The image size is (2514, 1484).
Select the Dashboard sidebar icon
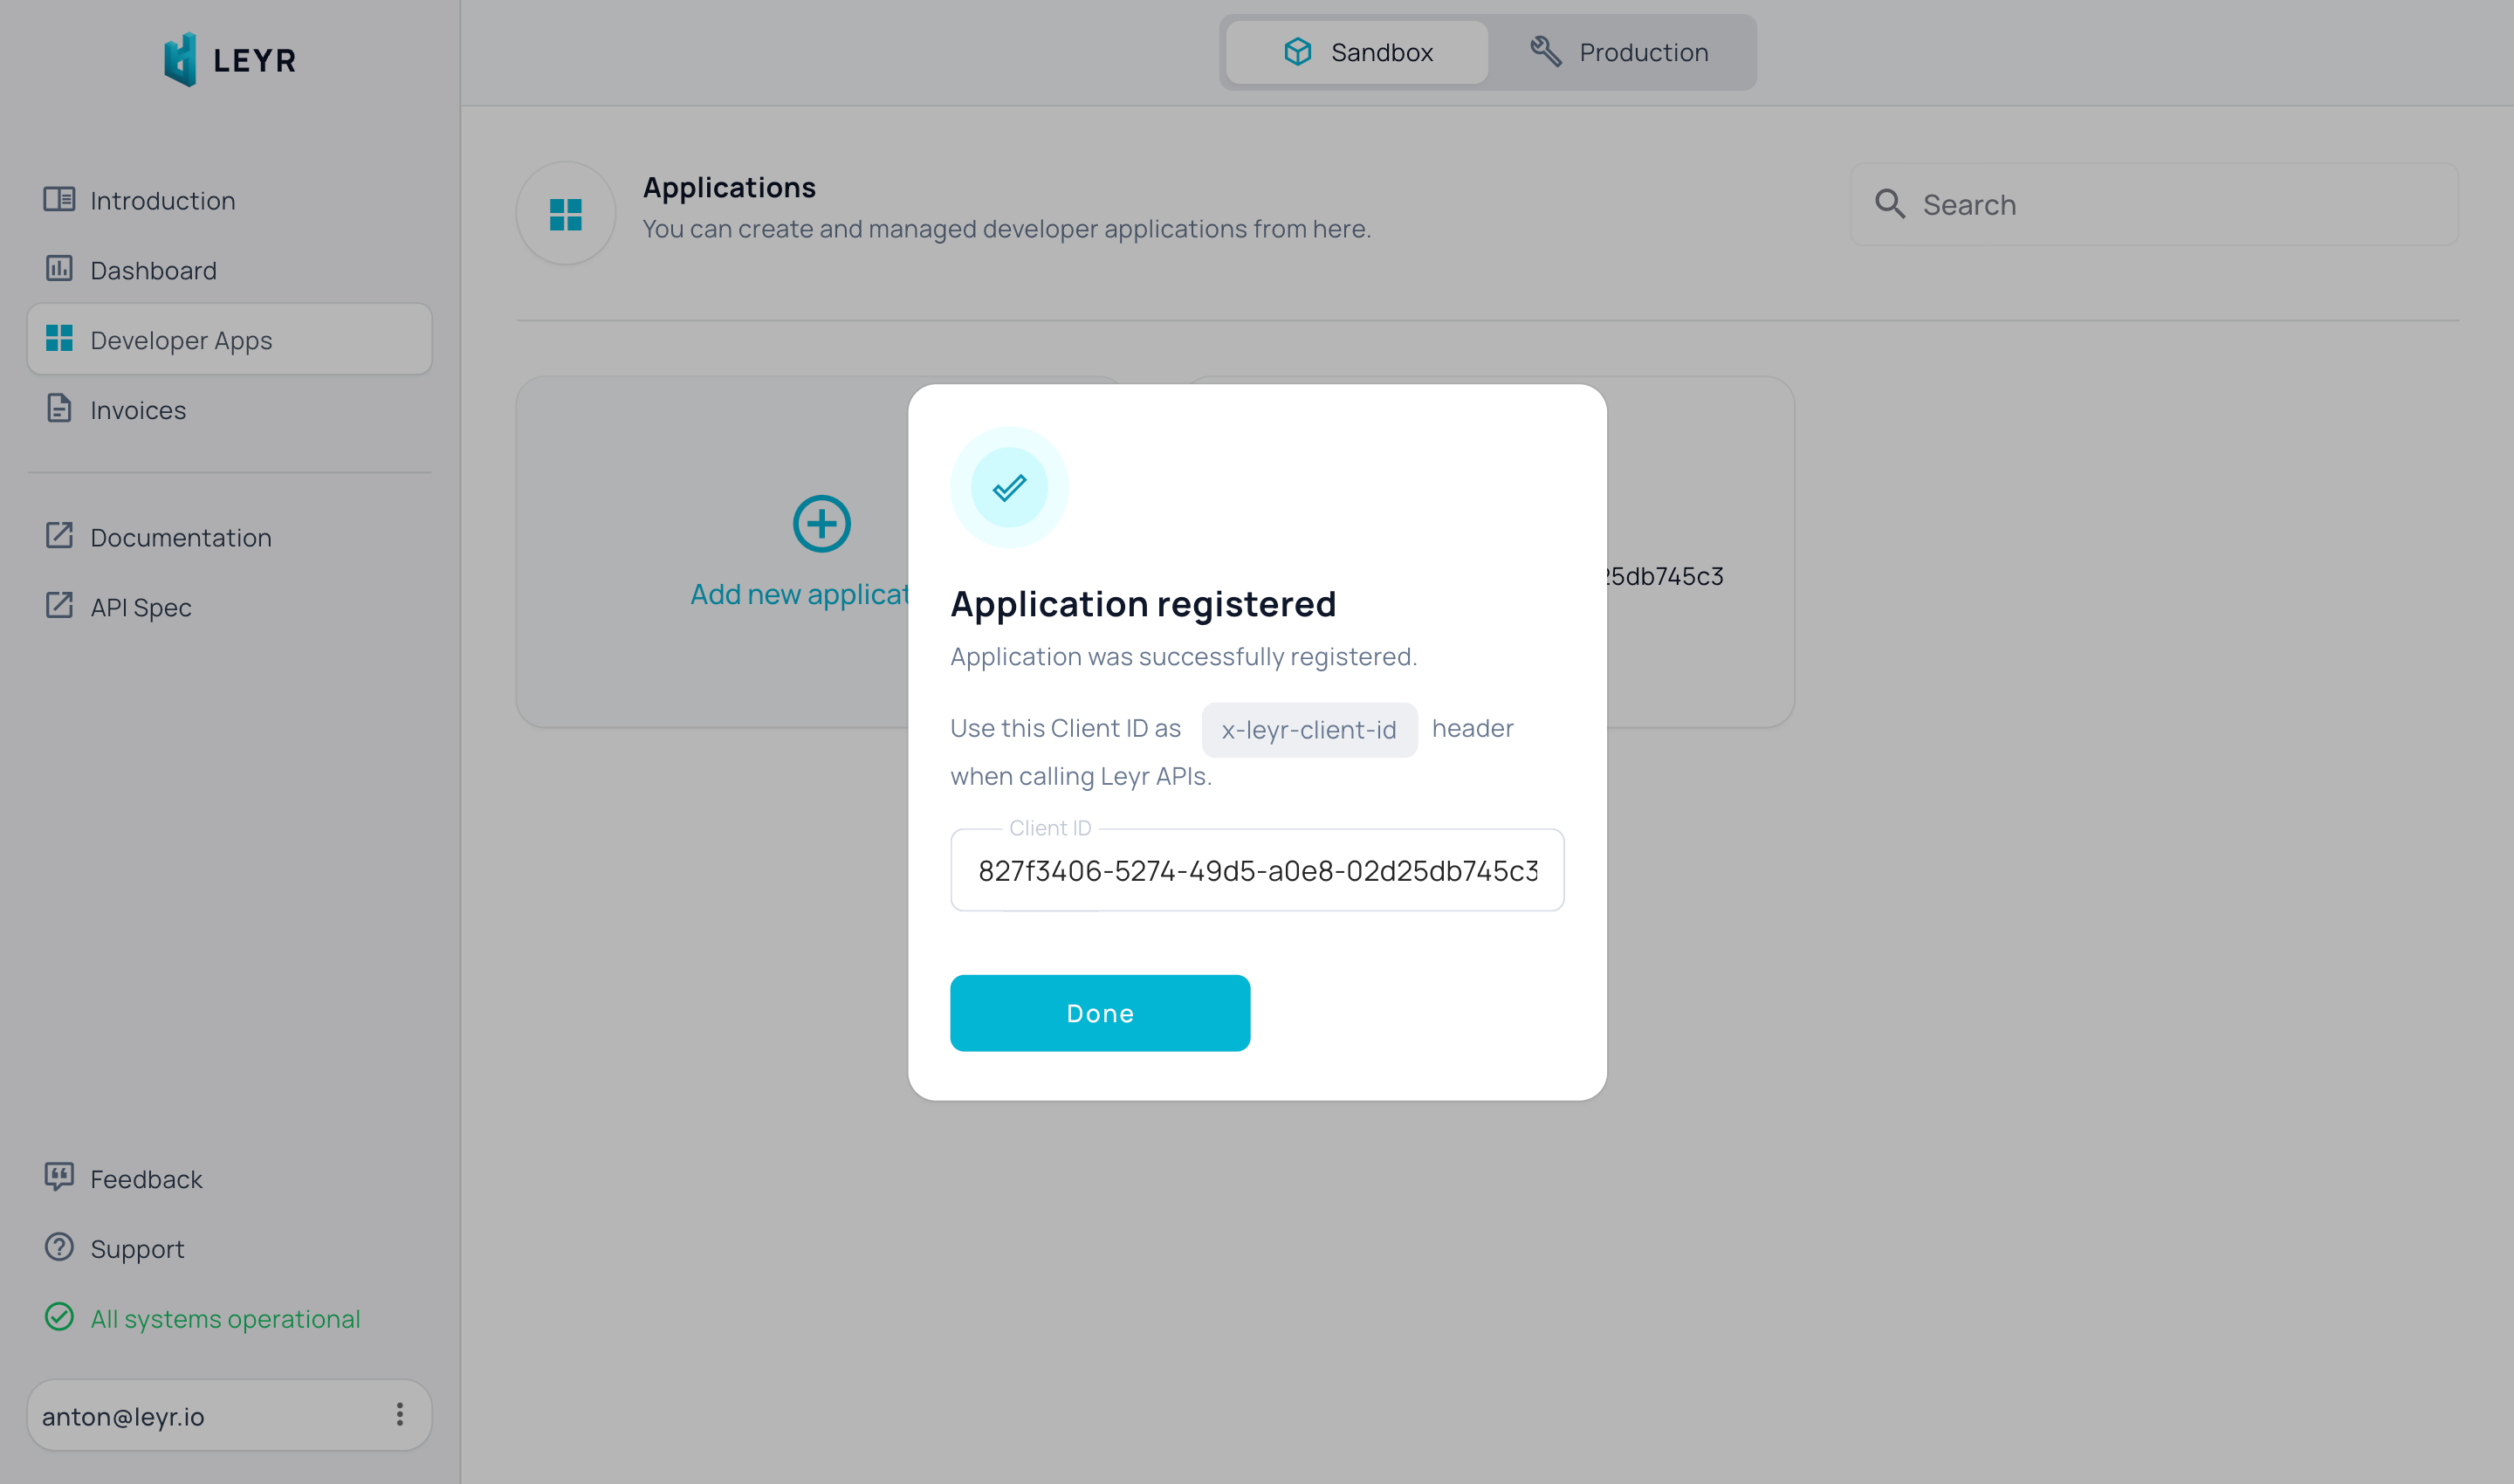(x=60, y=269)
